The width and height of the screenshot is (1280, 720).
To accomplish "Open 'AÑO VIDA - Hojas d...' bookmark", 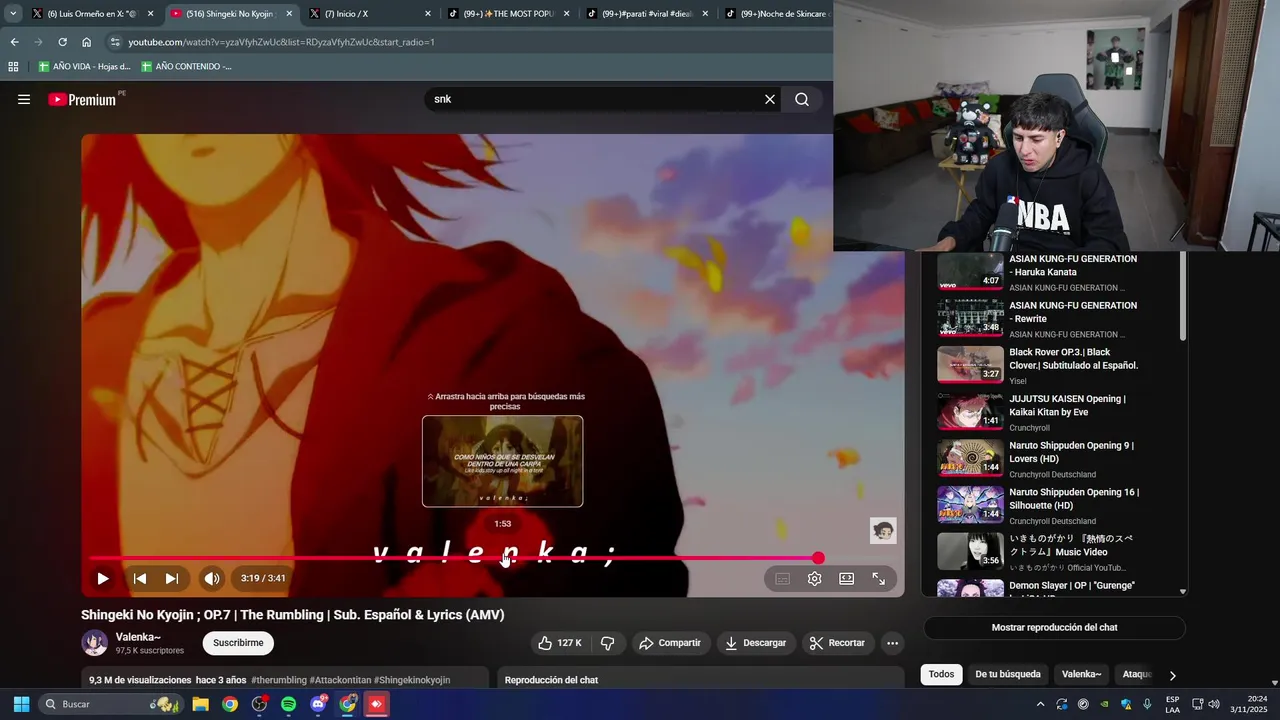I will pyautogui.click(x=84, y=67).
